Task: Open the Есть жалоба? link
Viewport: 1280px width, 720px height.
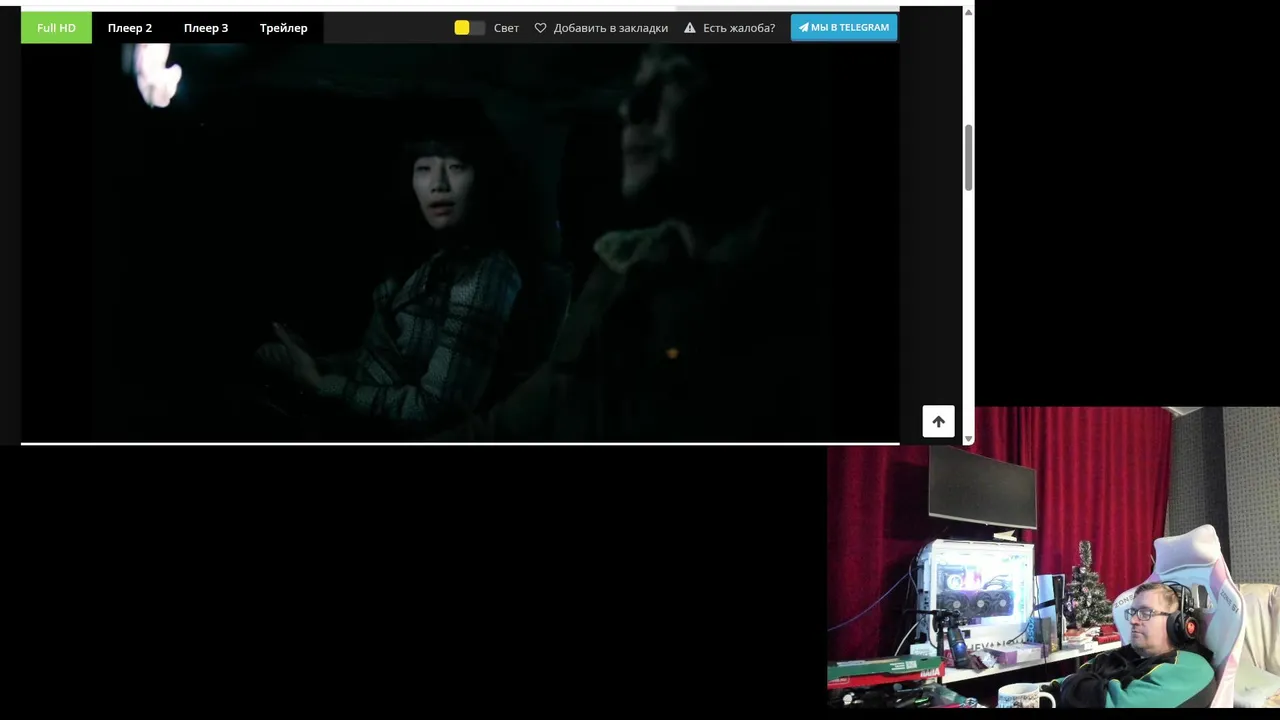Action: [x=738, y=28]
